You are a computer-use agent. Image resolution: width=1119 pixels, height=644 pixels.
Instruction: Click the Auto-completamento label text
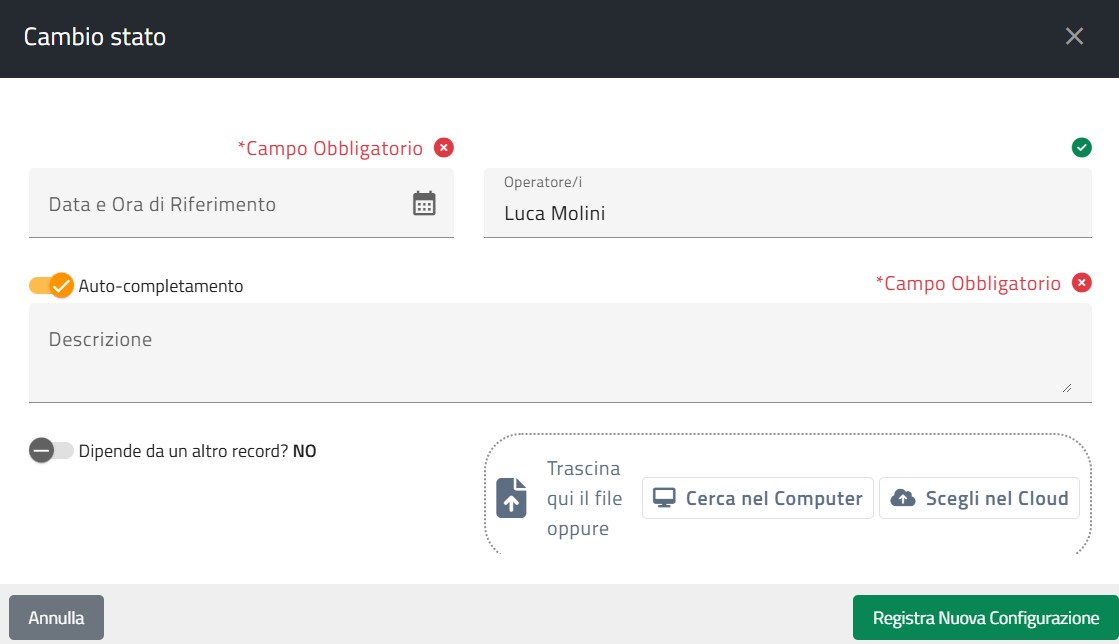click(161, 286)
